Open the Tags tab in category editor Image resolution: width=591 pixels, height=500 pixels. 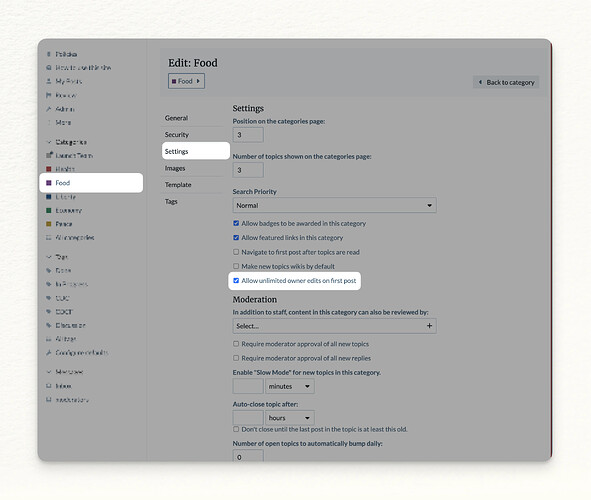(171, 201)
